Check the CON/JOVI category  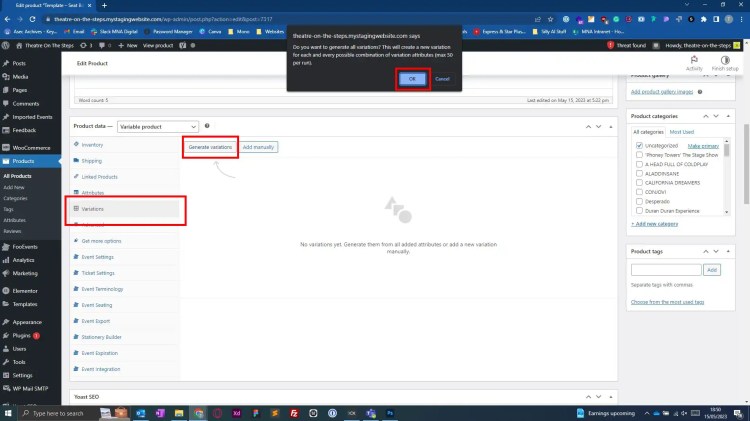point(639,192)
